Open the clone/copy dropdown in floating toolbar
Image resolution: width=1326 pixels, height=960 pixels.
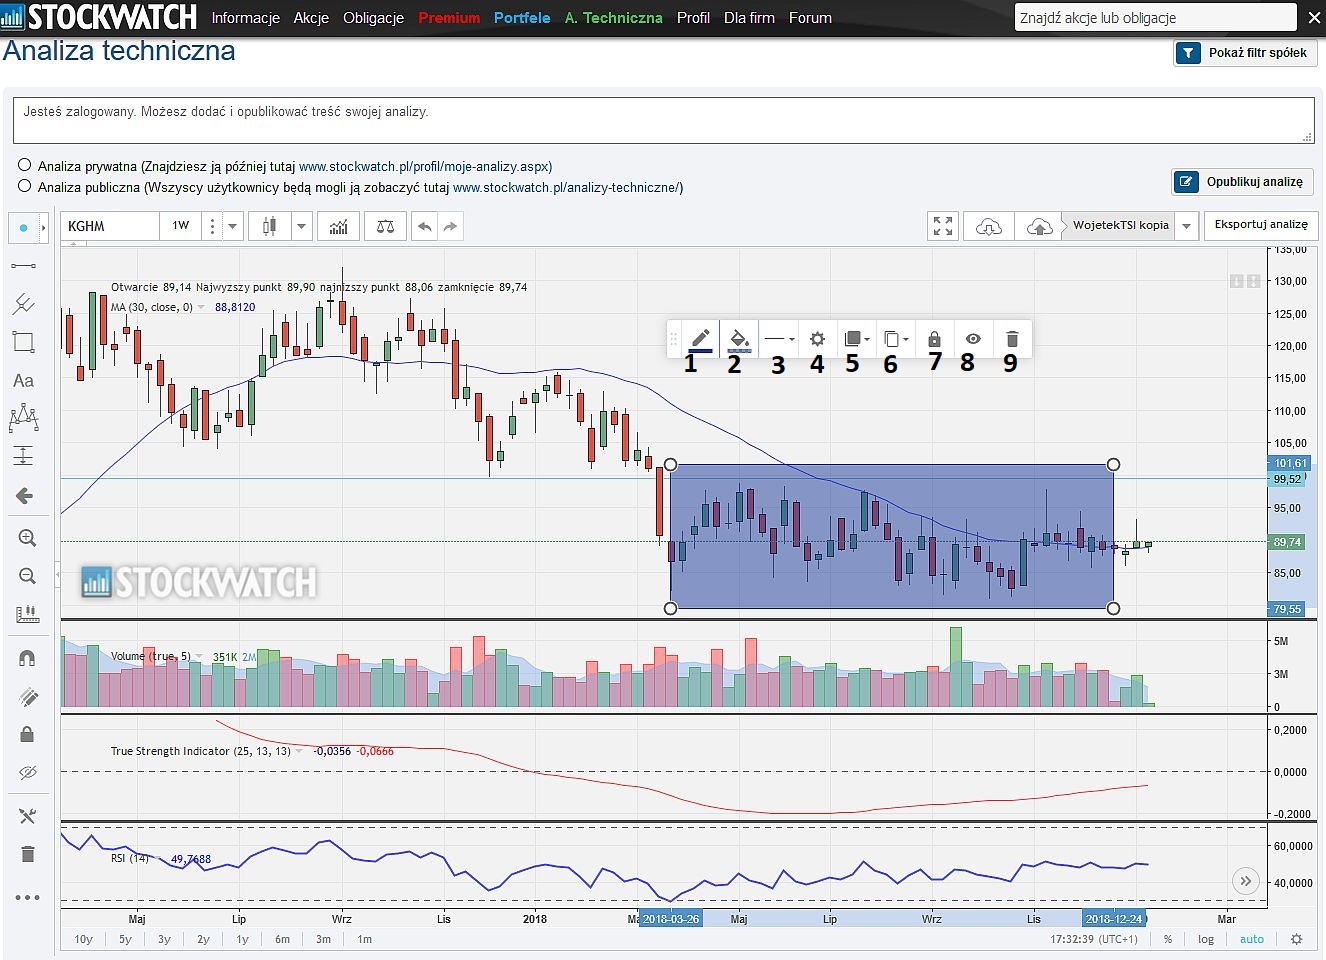(896, 339)
